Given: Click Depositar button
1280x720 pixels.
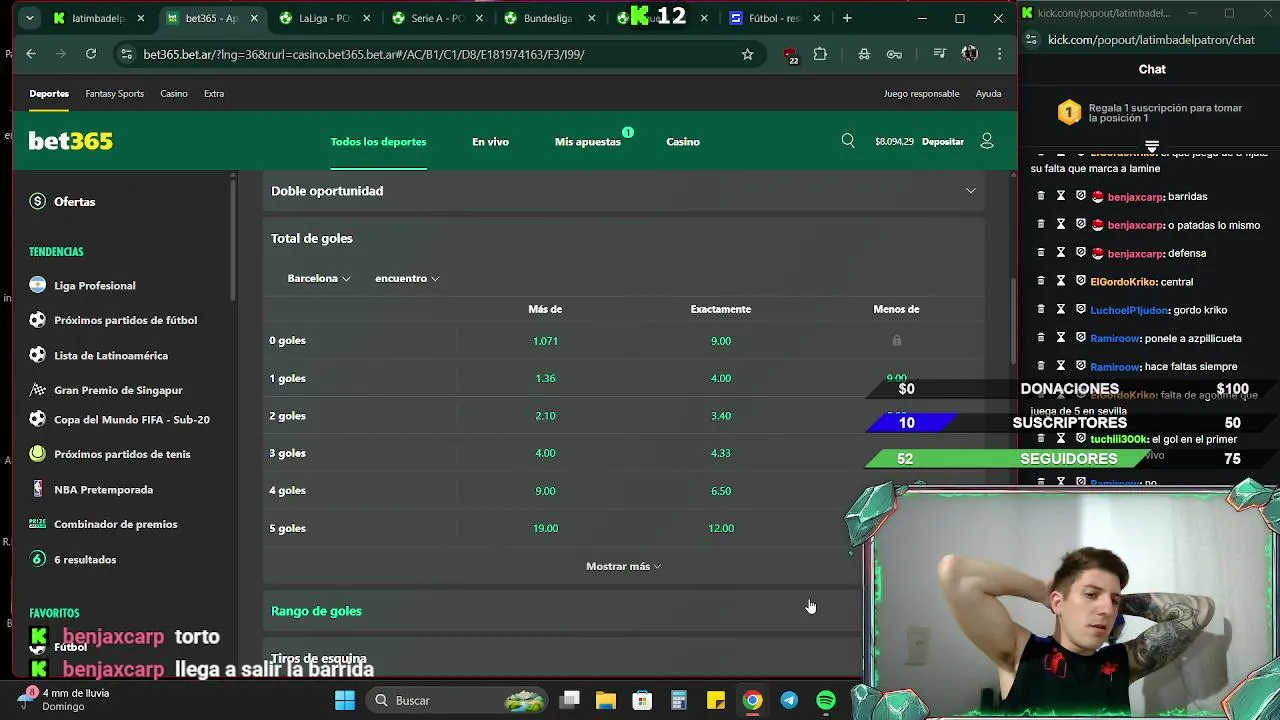Looking at the screenshot, I should pyautogui.click(x=942, y=142).
